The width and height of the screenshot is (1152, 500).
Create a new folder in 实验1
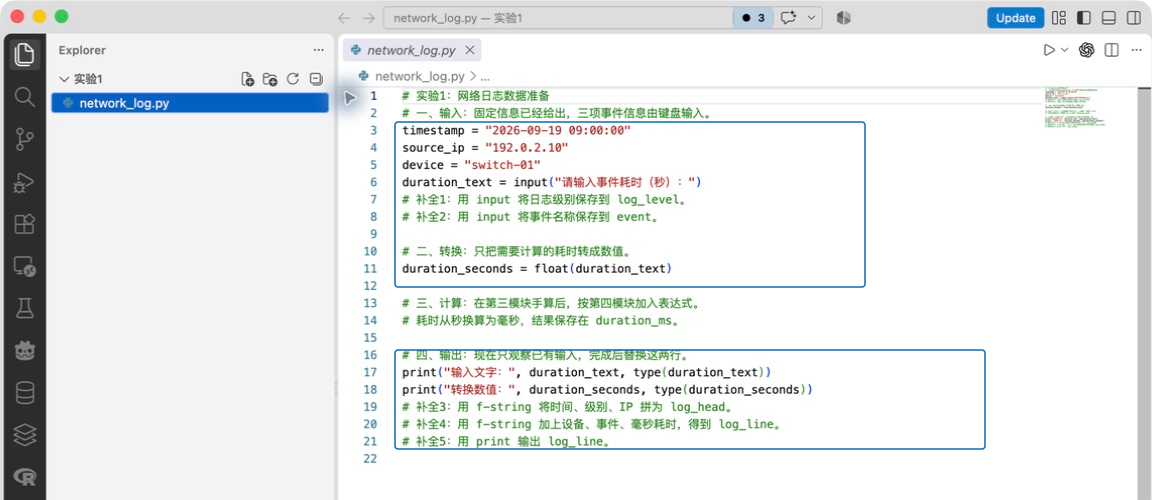pos(270,79)
